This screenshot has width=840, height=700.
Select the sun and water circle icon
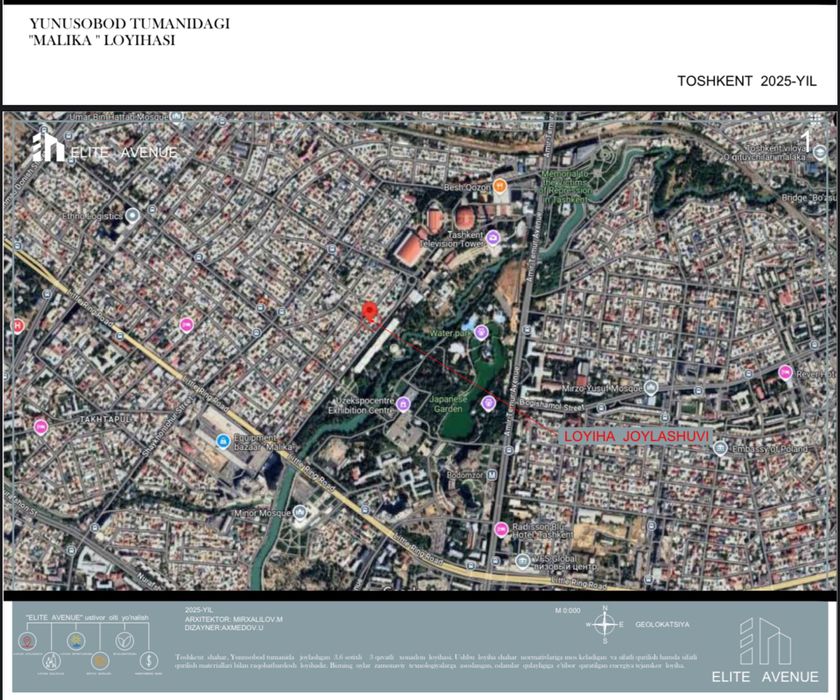76,641
